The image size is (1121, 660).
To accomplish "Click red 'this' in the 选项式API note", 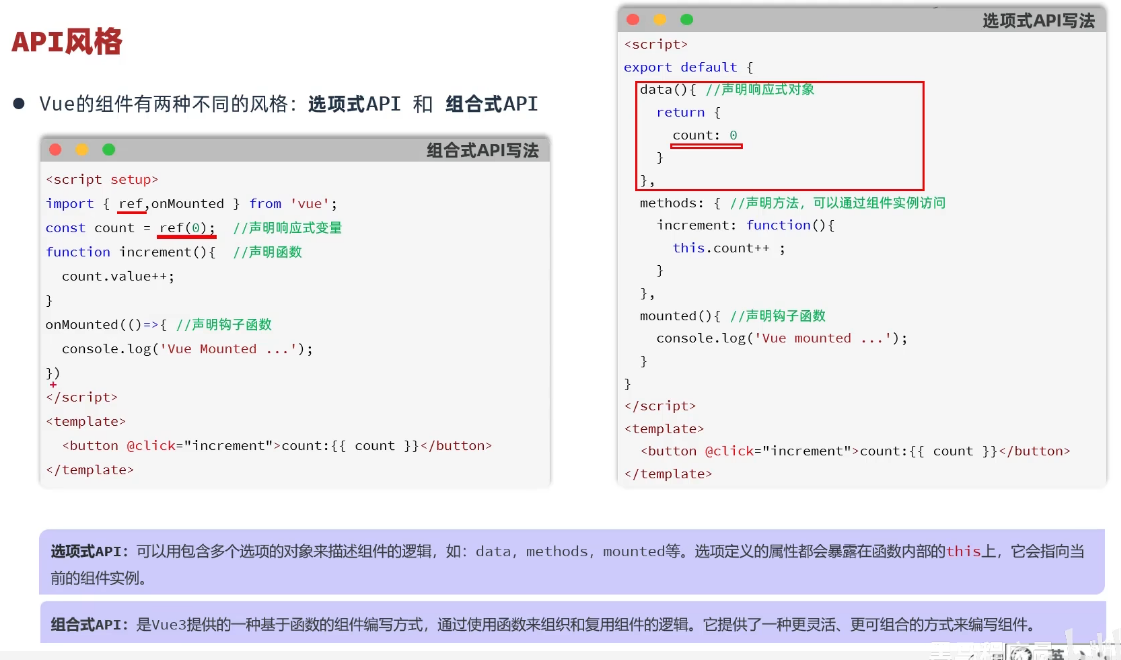I will 963,551.
